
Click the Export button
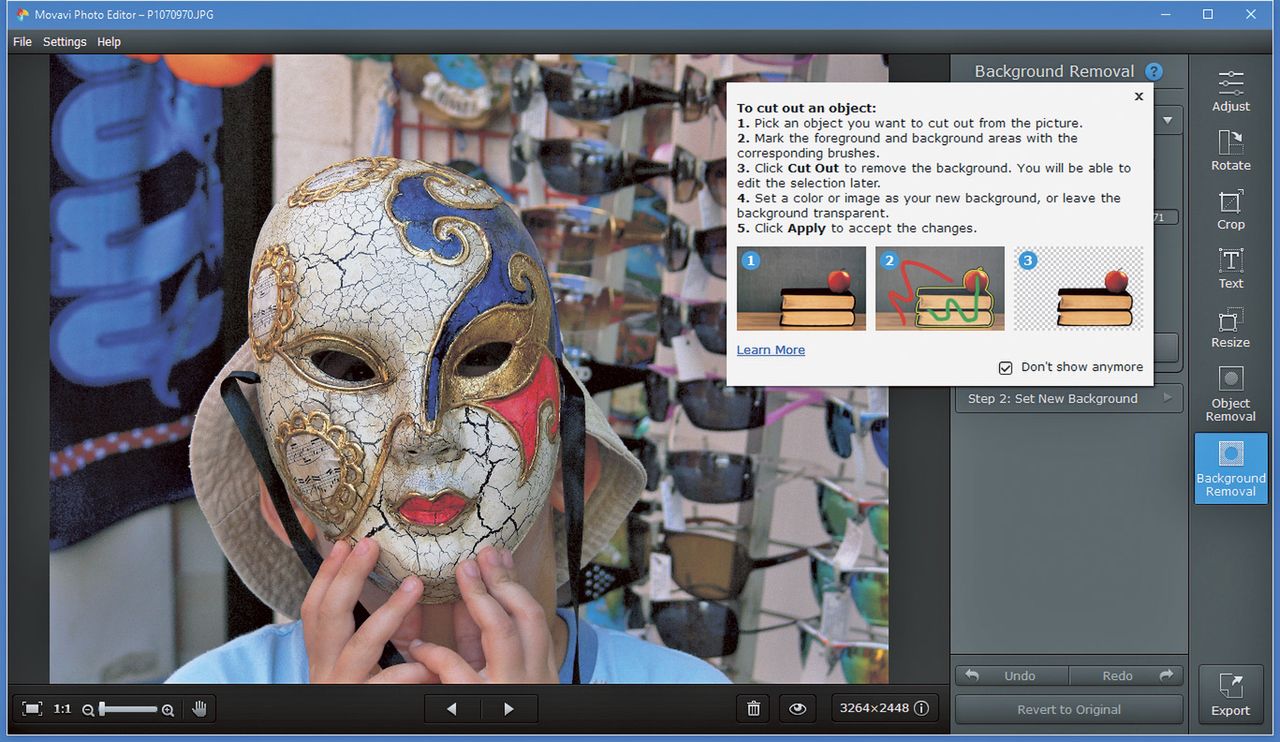[x=1230, y=694]
